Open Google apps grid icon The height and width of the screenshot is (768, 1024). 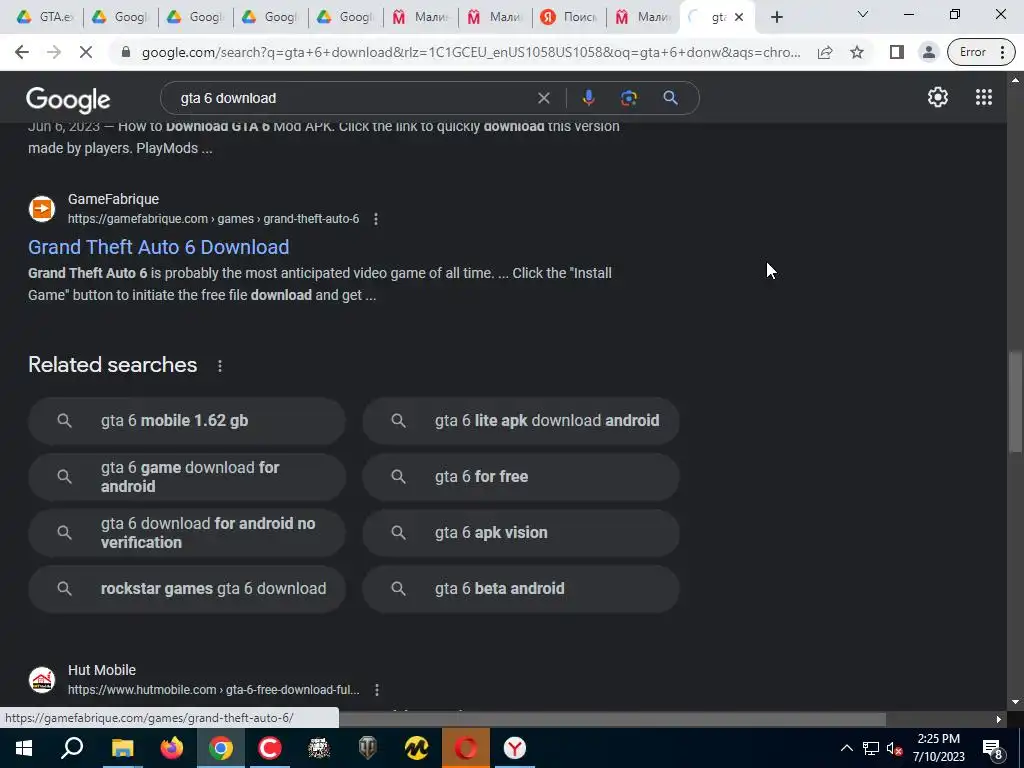(984, 97)
